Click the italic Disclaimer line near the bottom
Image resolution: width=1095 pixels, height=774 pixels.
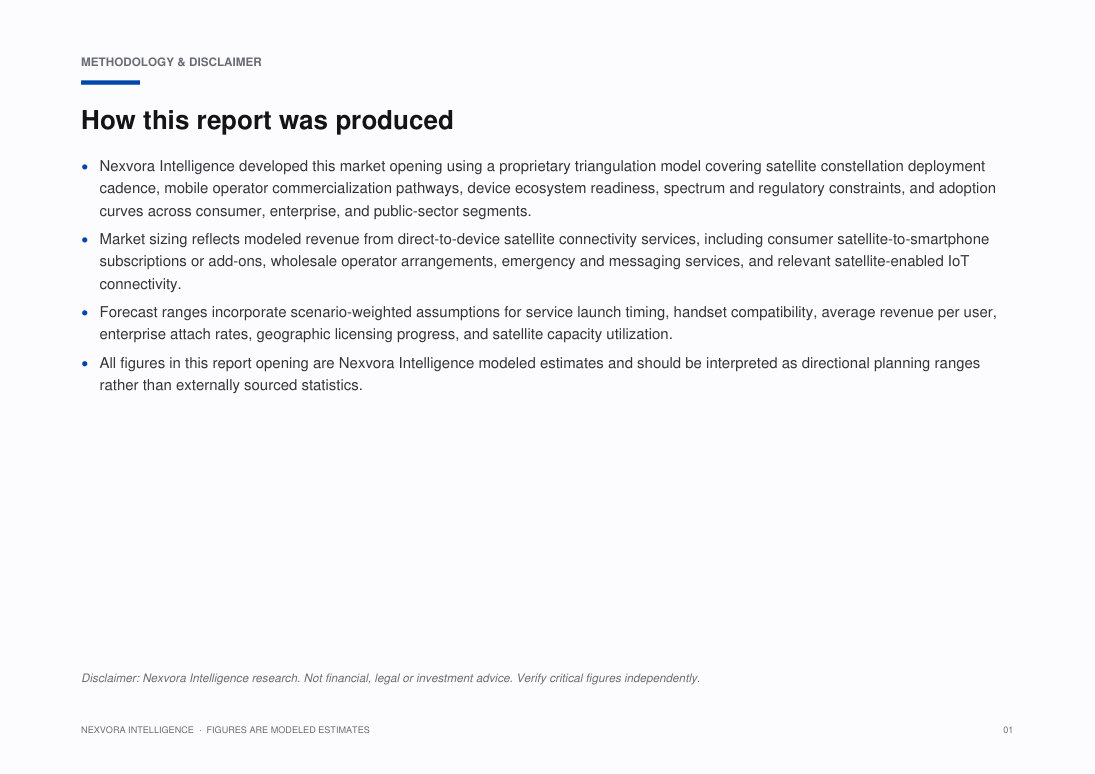390,678
